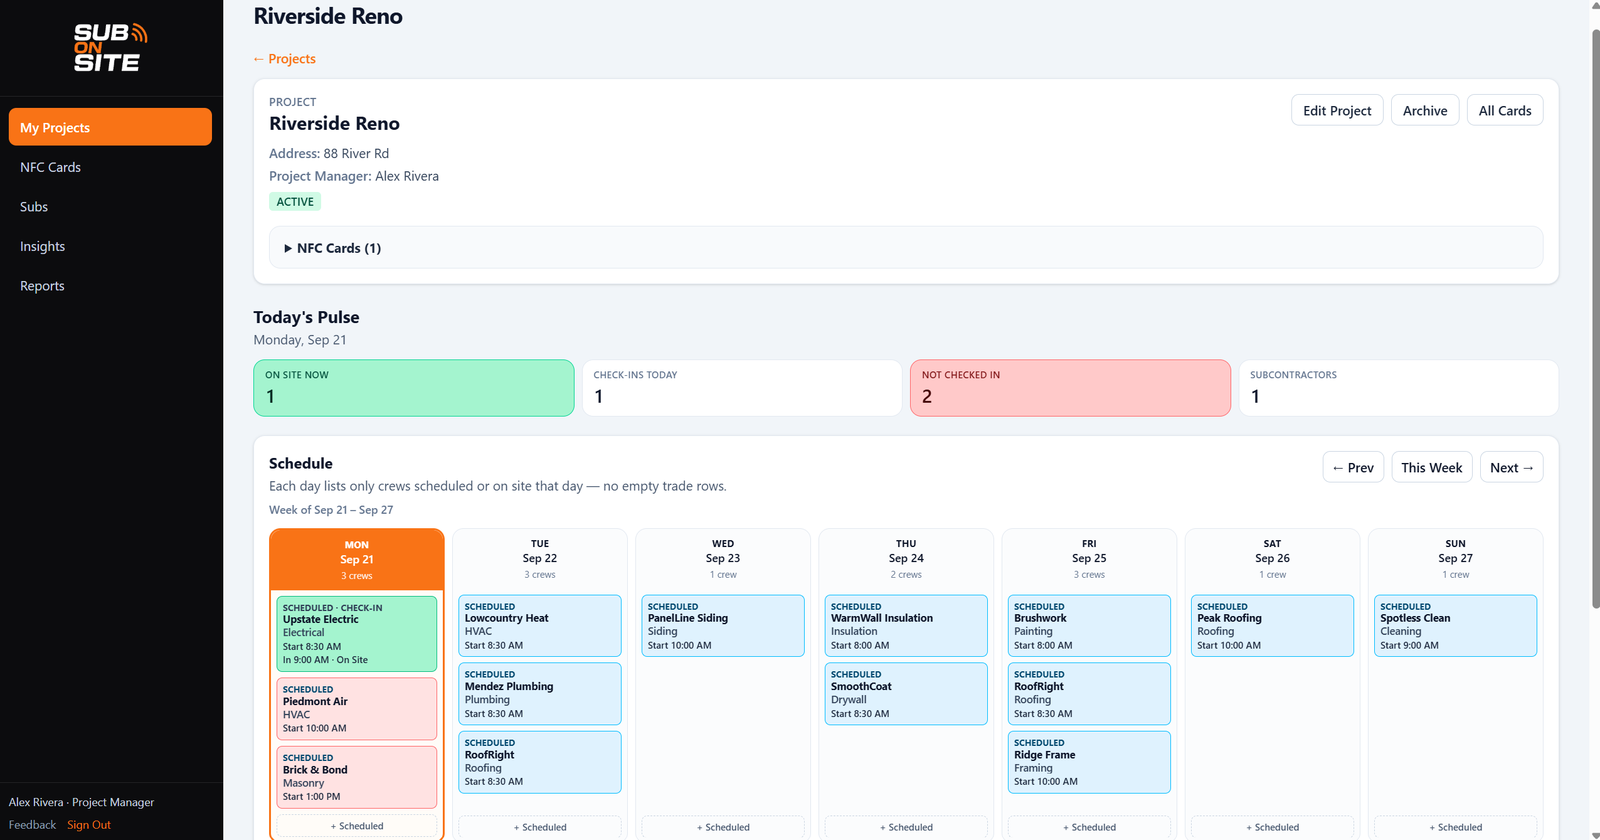Open the Not Checked In card
The width and height of the screenshot is (1600, 840).
click(1070, 388)
